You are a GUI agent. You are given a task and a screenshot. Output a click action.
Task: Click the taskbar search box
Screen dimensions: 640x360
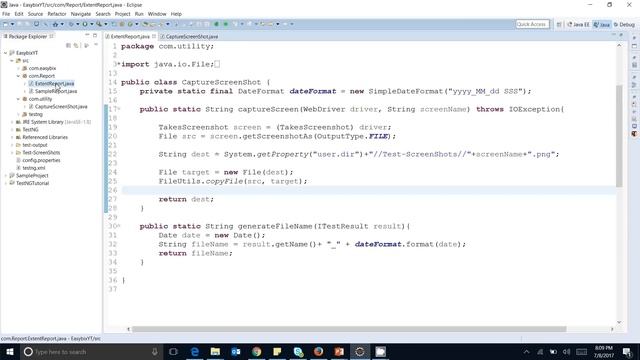pyautogui.click(x=91, y=351)
